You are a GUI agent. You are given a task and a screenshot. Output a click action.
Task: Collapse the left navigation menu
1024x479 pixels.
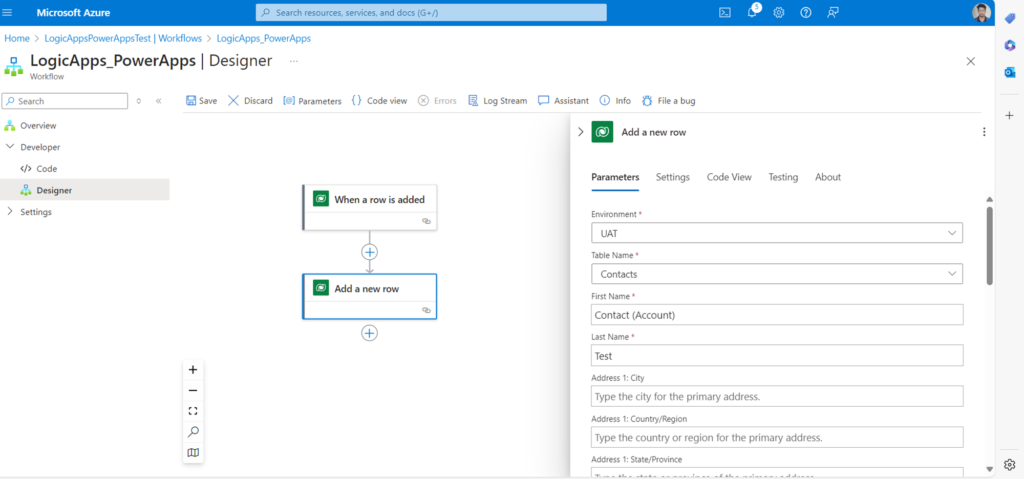pos(158,101)
